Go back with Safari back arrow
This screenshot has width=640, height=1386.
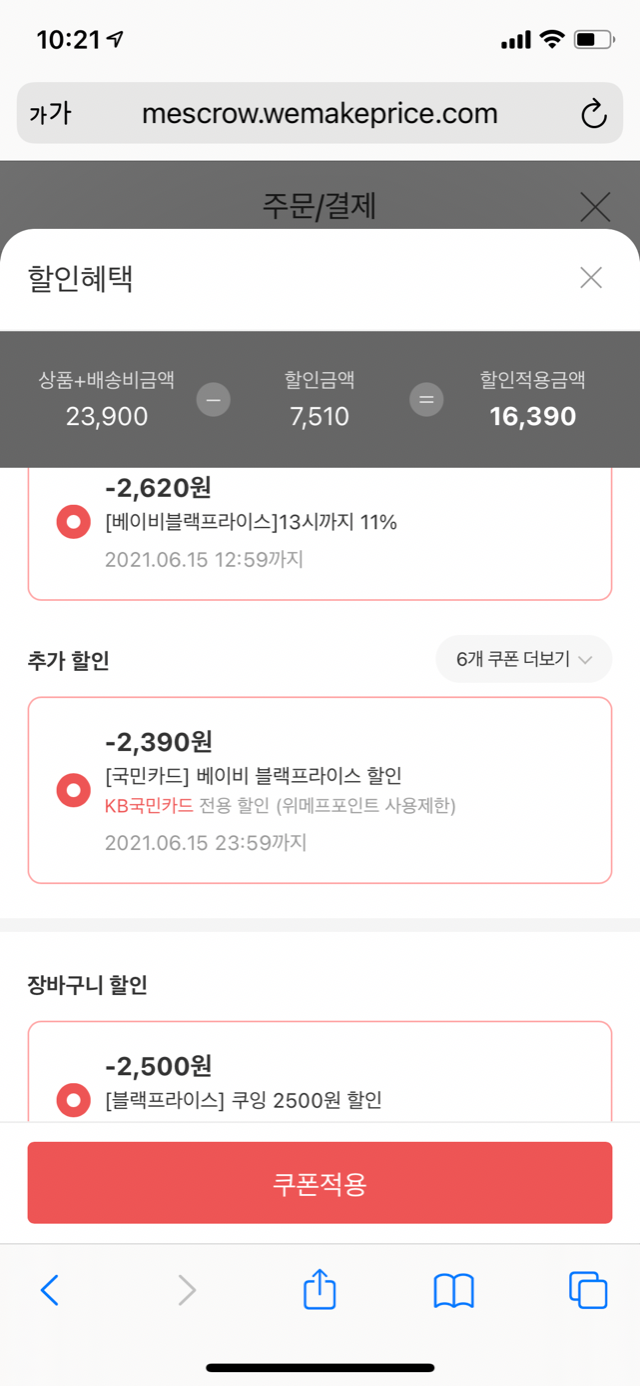coord(49,1290)
